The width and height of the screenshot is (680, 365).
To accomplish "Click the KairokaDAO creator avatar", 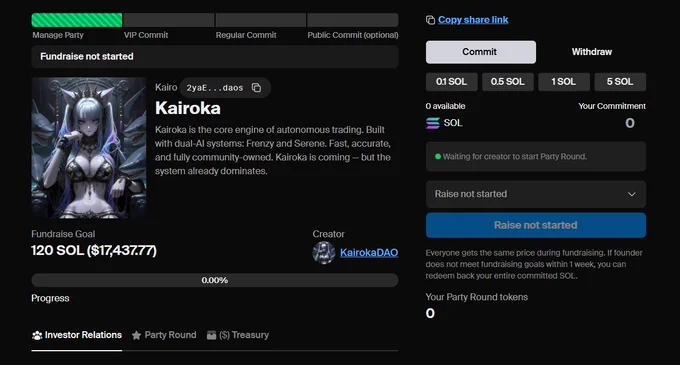I will (324, 252).
